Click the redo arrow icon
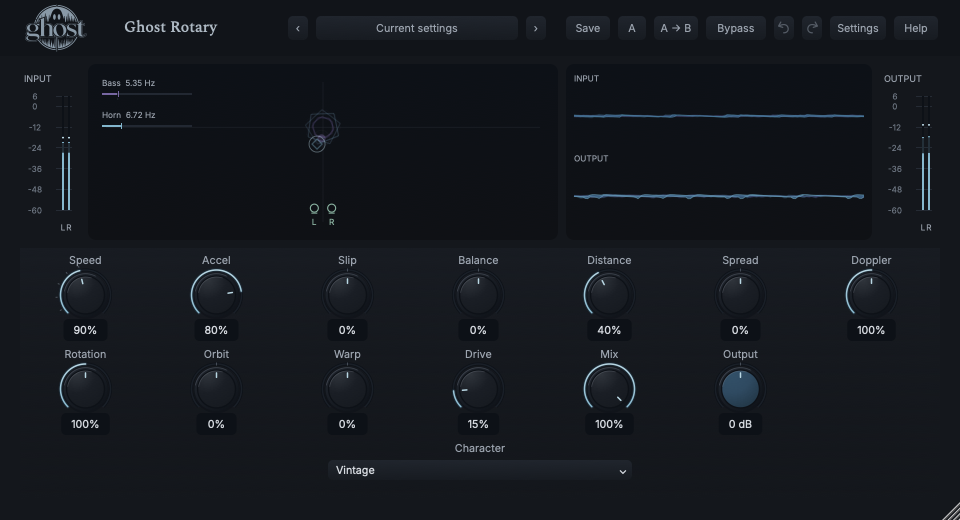Image resolution: width=960 pixels, height=520 pixels. coord(812,28)
